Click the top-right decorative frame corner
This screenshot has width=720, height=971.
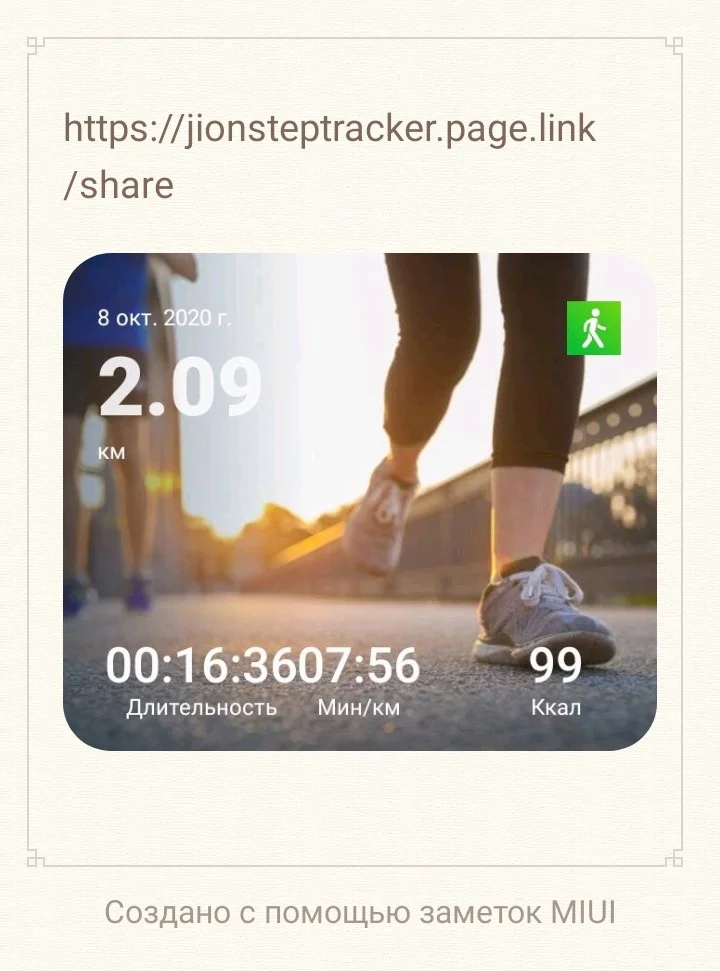coord(674,46)
